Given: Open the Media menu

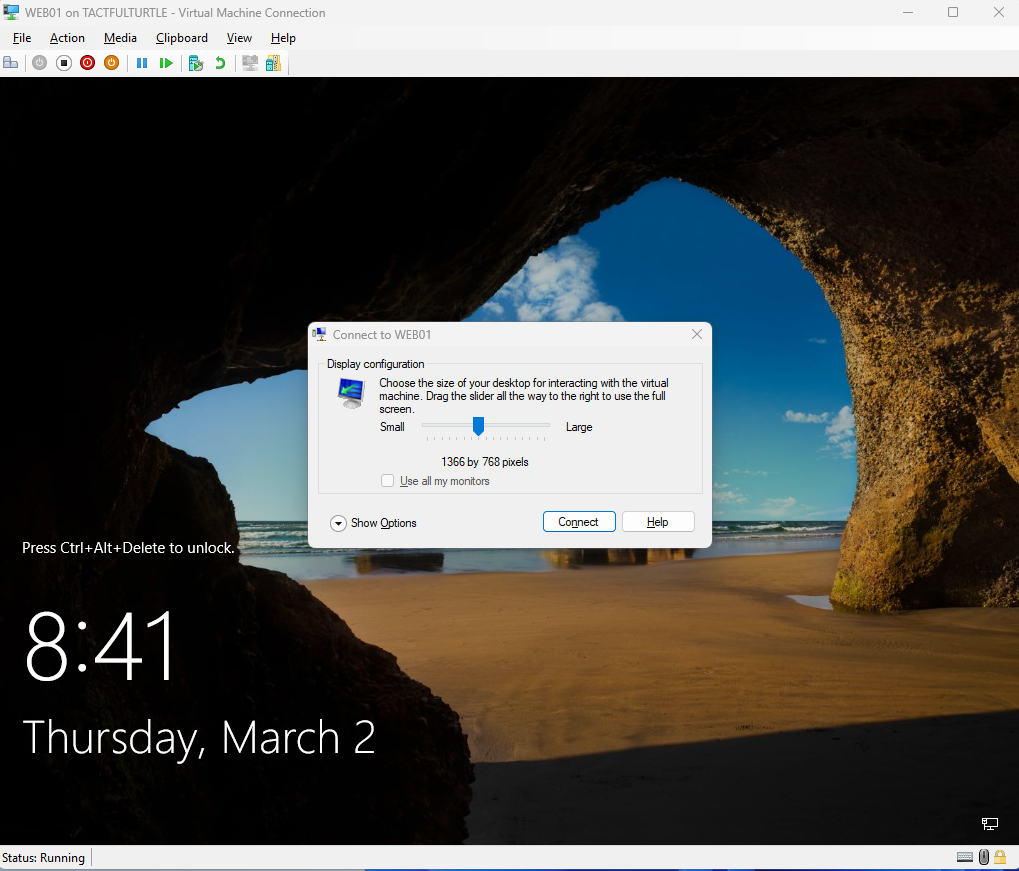Looking at the screenshot, I should click(120, 38).
